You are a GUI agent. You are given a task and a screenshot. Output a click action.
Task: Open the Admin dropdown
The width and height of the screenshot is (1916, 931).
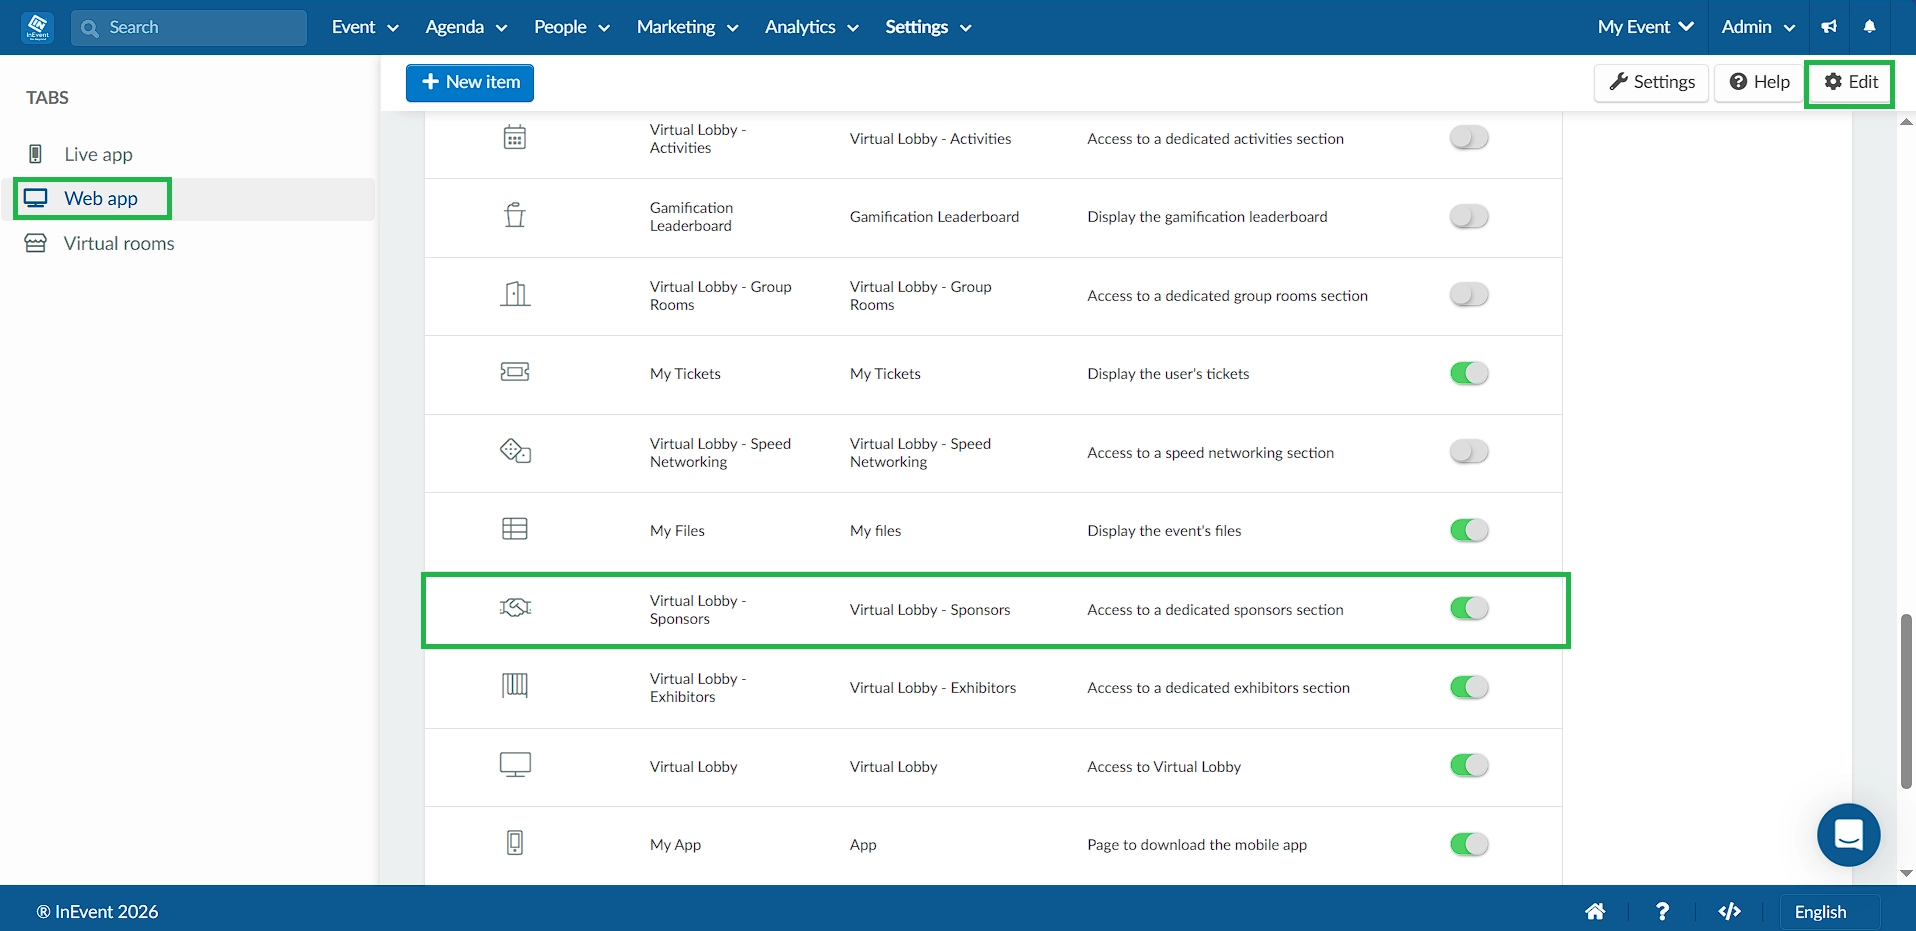coord(1758,27)
